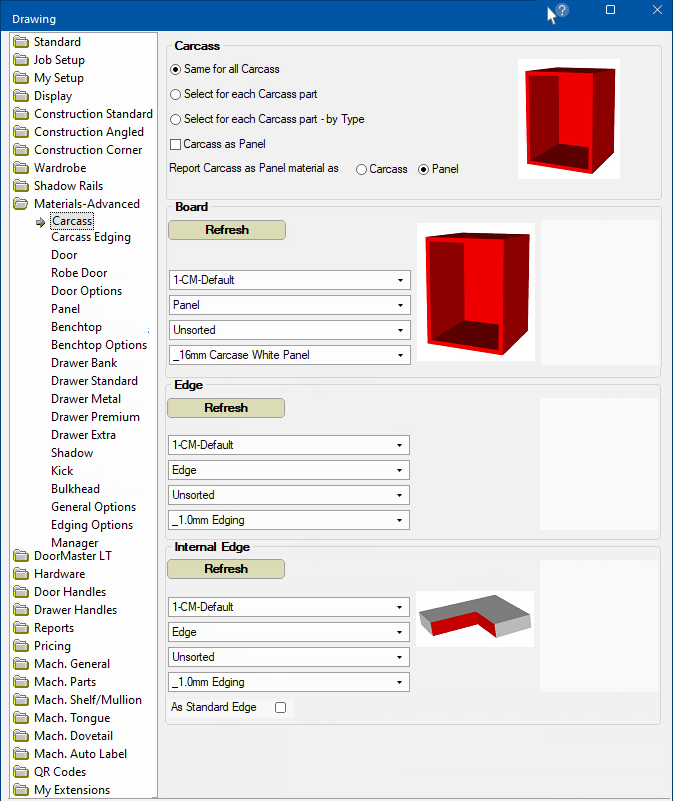Expand the Internal Edge _1.0mm Edging dropdown
This screenshot has width=673, height=801.
click(289, 682)
